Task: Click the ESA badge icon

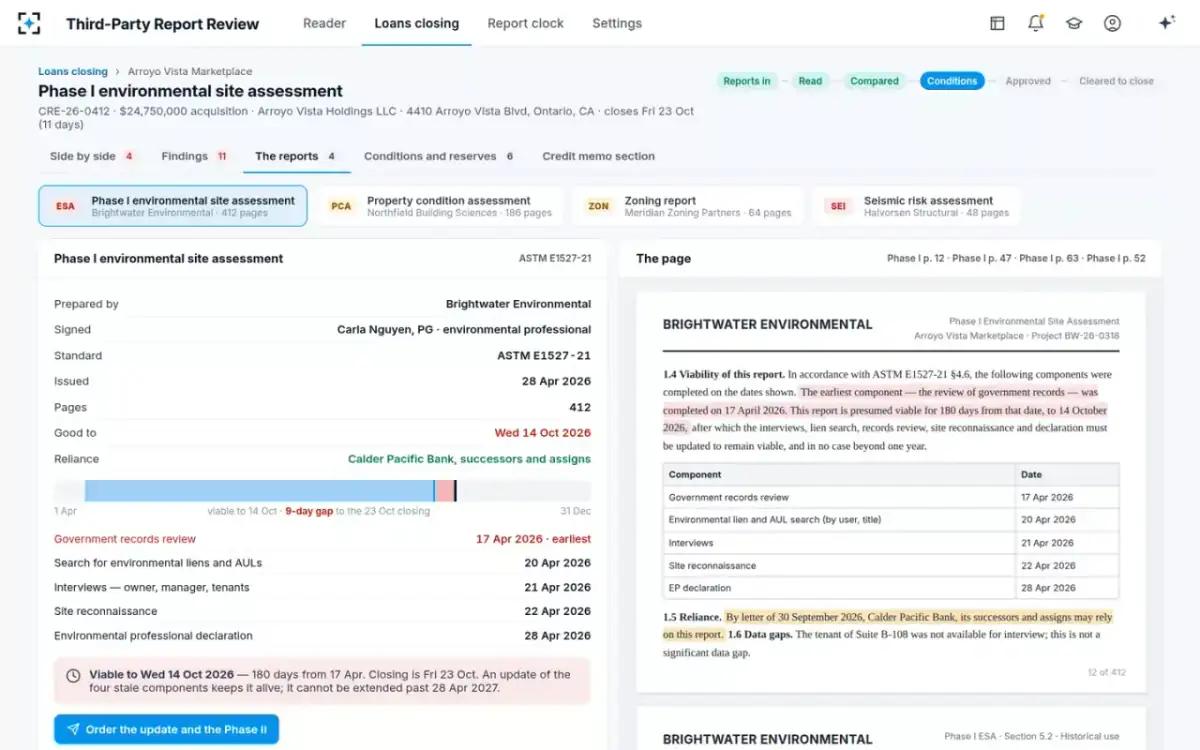Action: point(65,206)
